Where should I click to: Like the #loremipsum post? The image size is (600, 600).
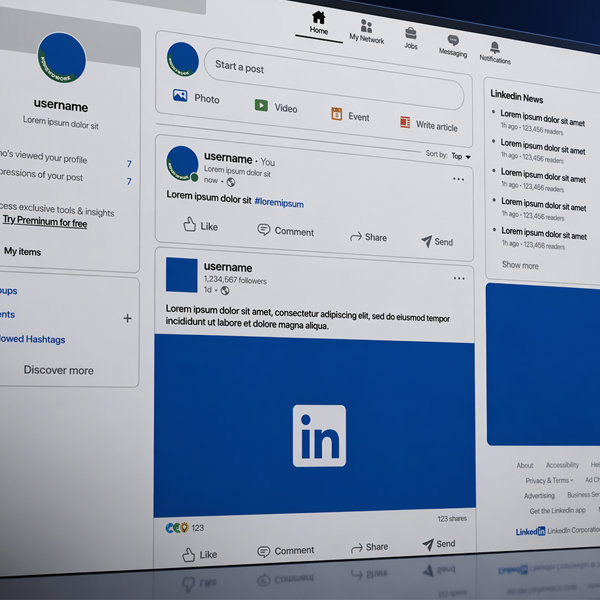point(200,225)
